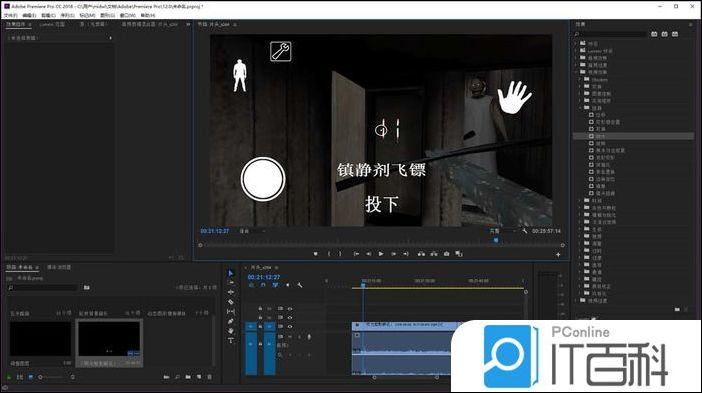This screenshot has width=702, height=393.
Task: Toggle eye visibility on second video track
Action: point(290,317)
